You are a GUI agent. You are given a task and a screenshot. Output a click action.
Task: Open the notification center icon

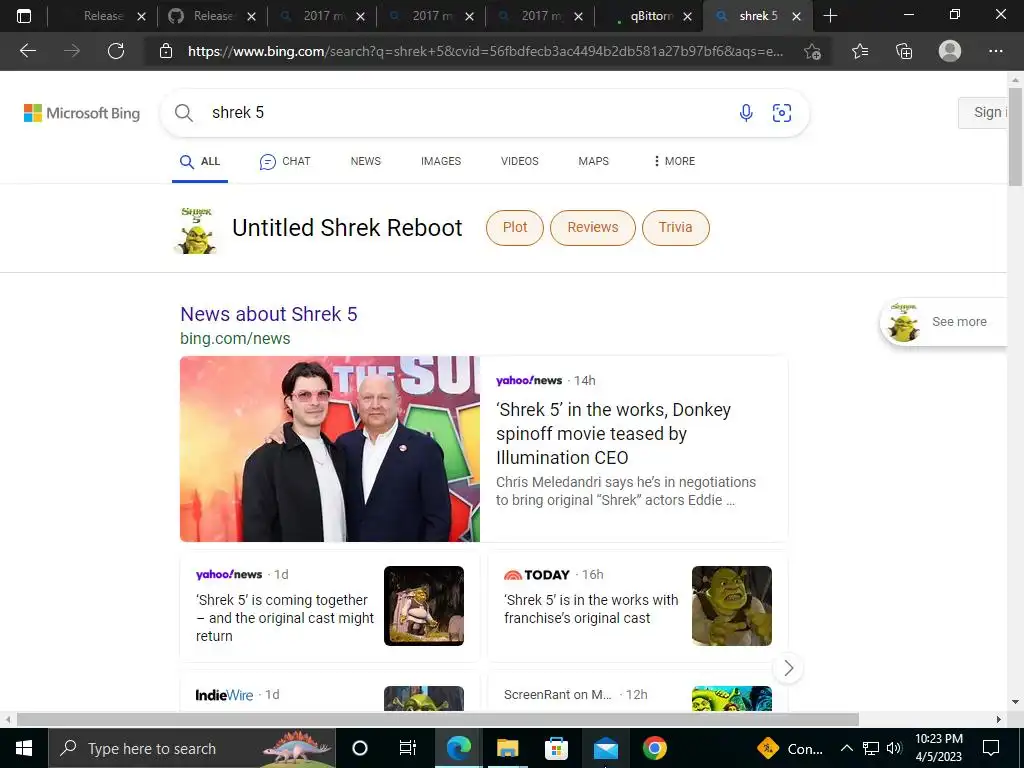coord(991,748)
